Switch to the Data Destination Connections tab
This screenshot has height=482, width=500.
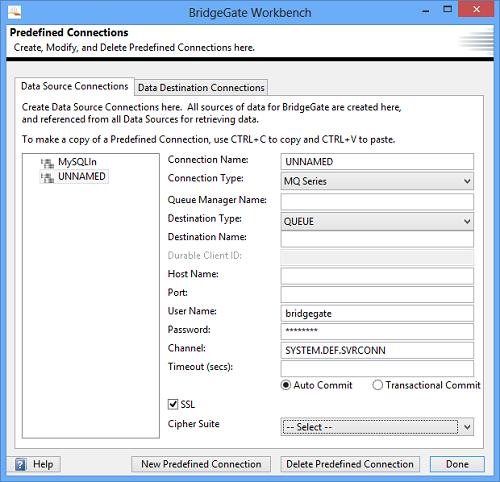pyautogui.click(x=201, y=88)
